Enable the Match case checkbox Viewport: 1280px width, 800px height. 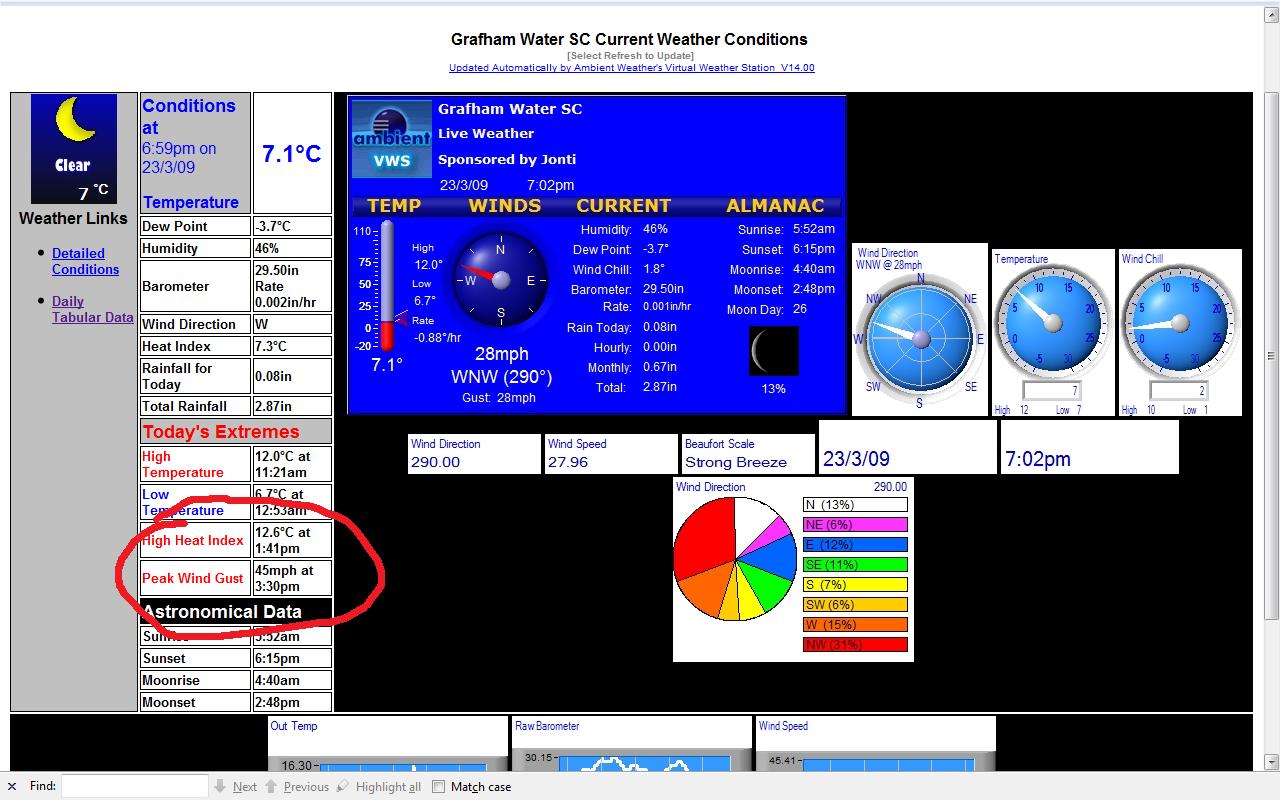[438, 787]
